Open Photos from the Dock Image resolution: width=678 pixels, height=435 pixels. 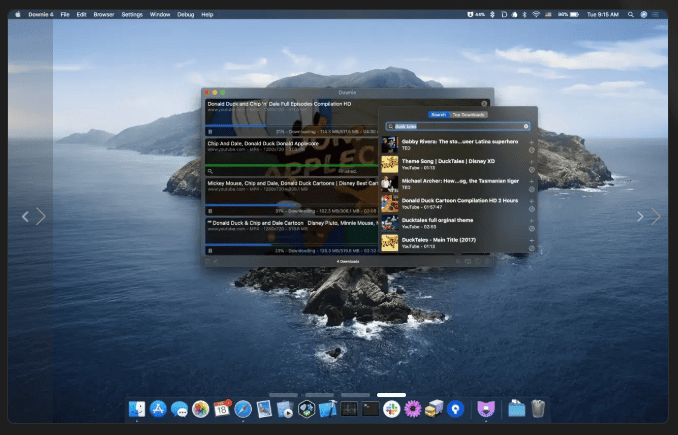point(201,409)
